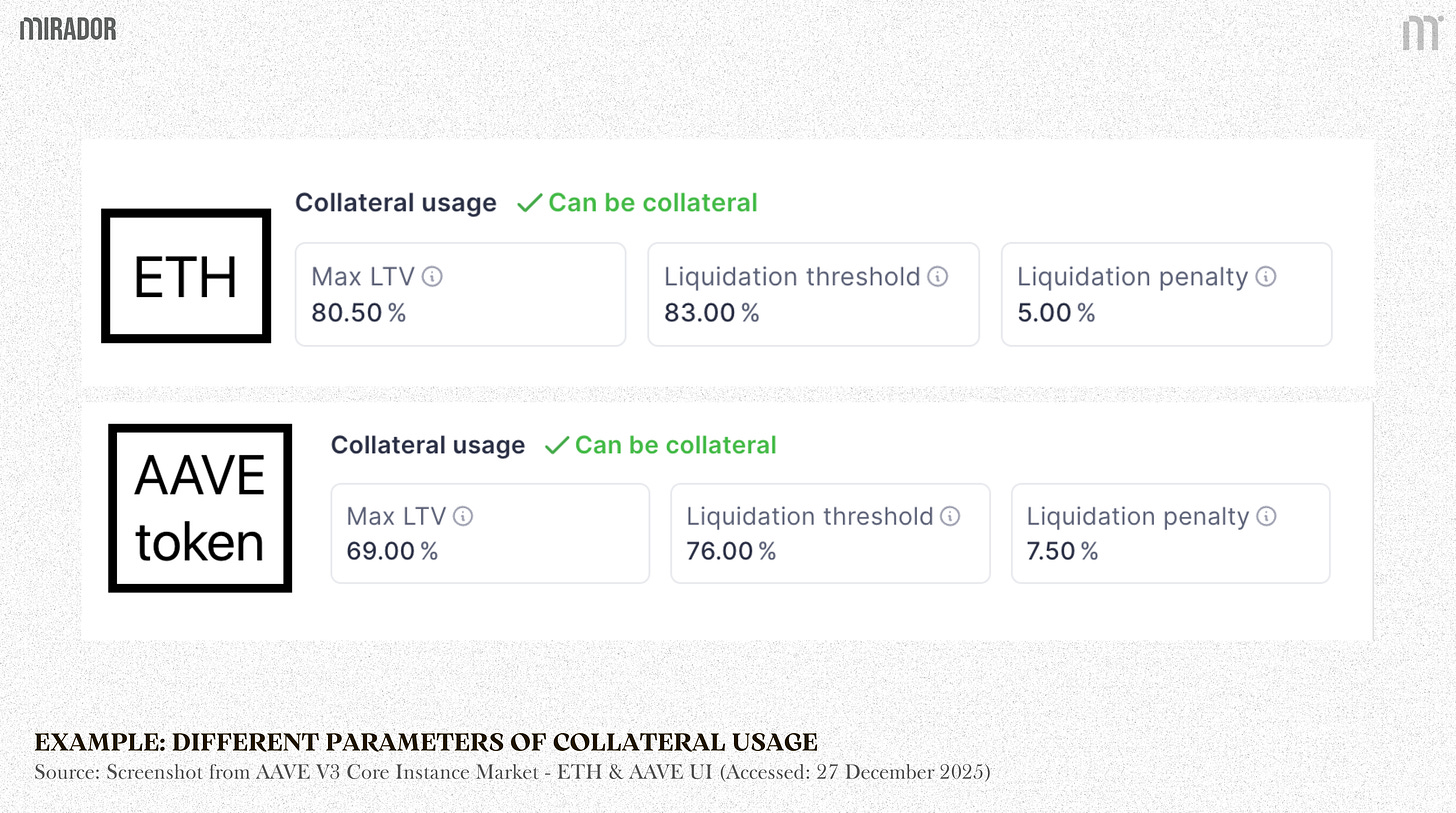The height and width of the screenshot is (813, 1456).
Task: Click the AAVE Max LTV 69.00% card
Action: (x=490, y=534)
